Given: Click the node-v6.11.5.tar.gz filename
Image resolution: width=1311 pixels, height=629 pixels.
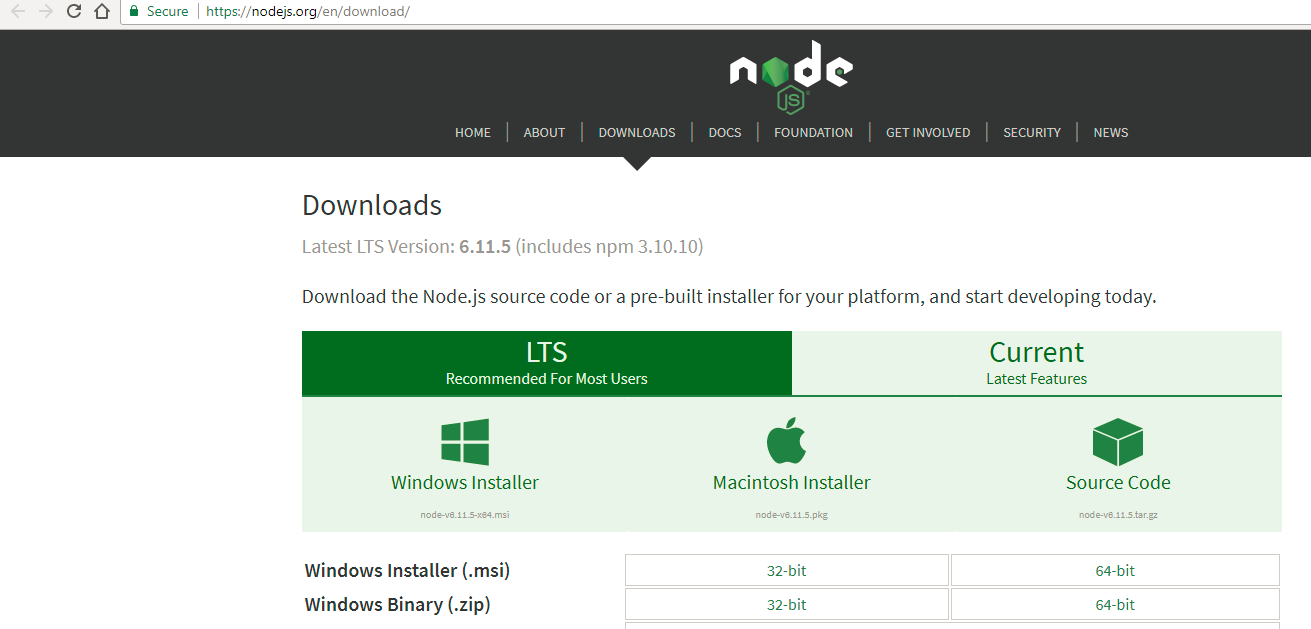Looking at the screenshot, I should pos(1118,515).
